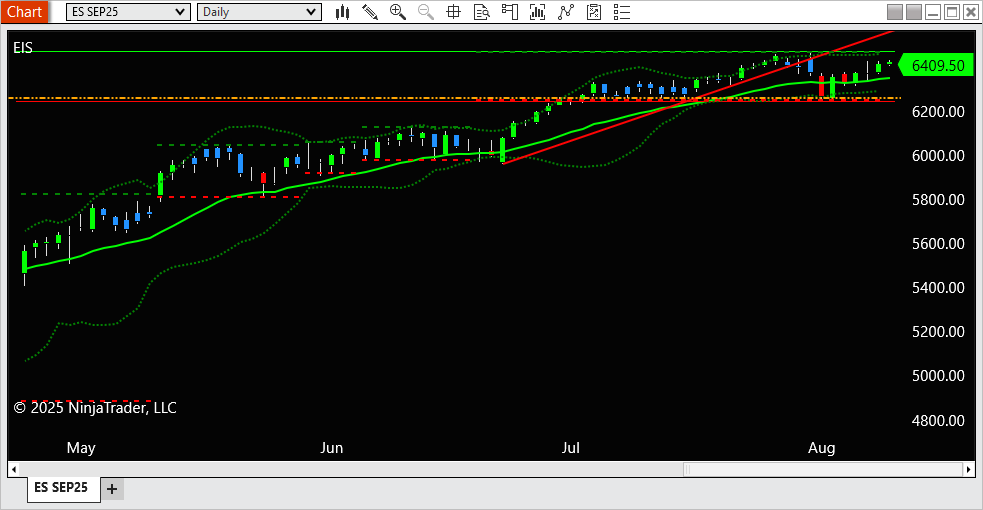
Task: Click the 5800.00 price axis label
Action: pyautogui.click(x=938, y=200)
